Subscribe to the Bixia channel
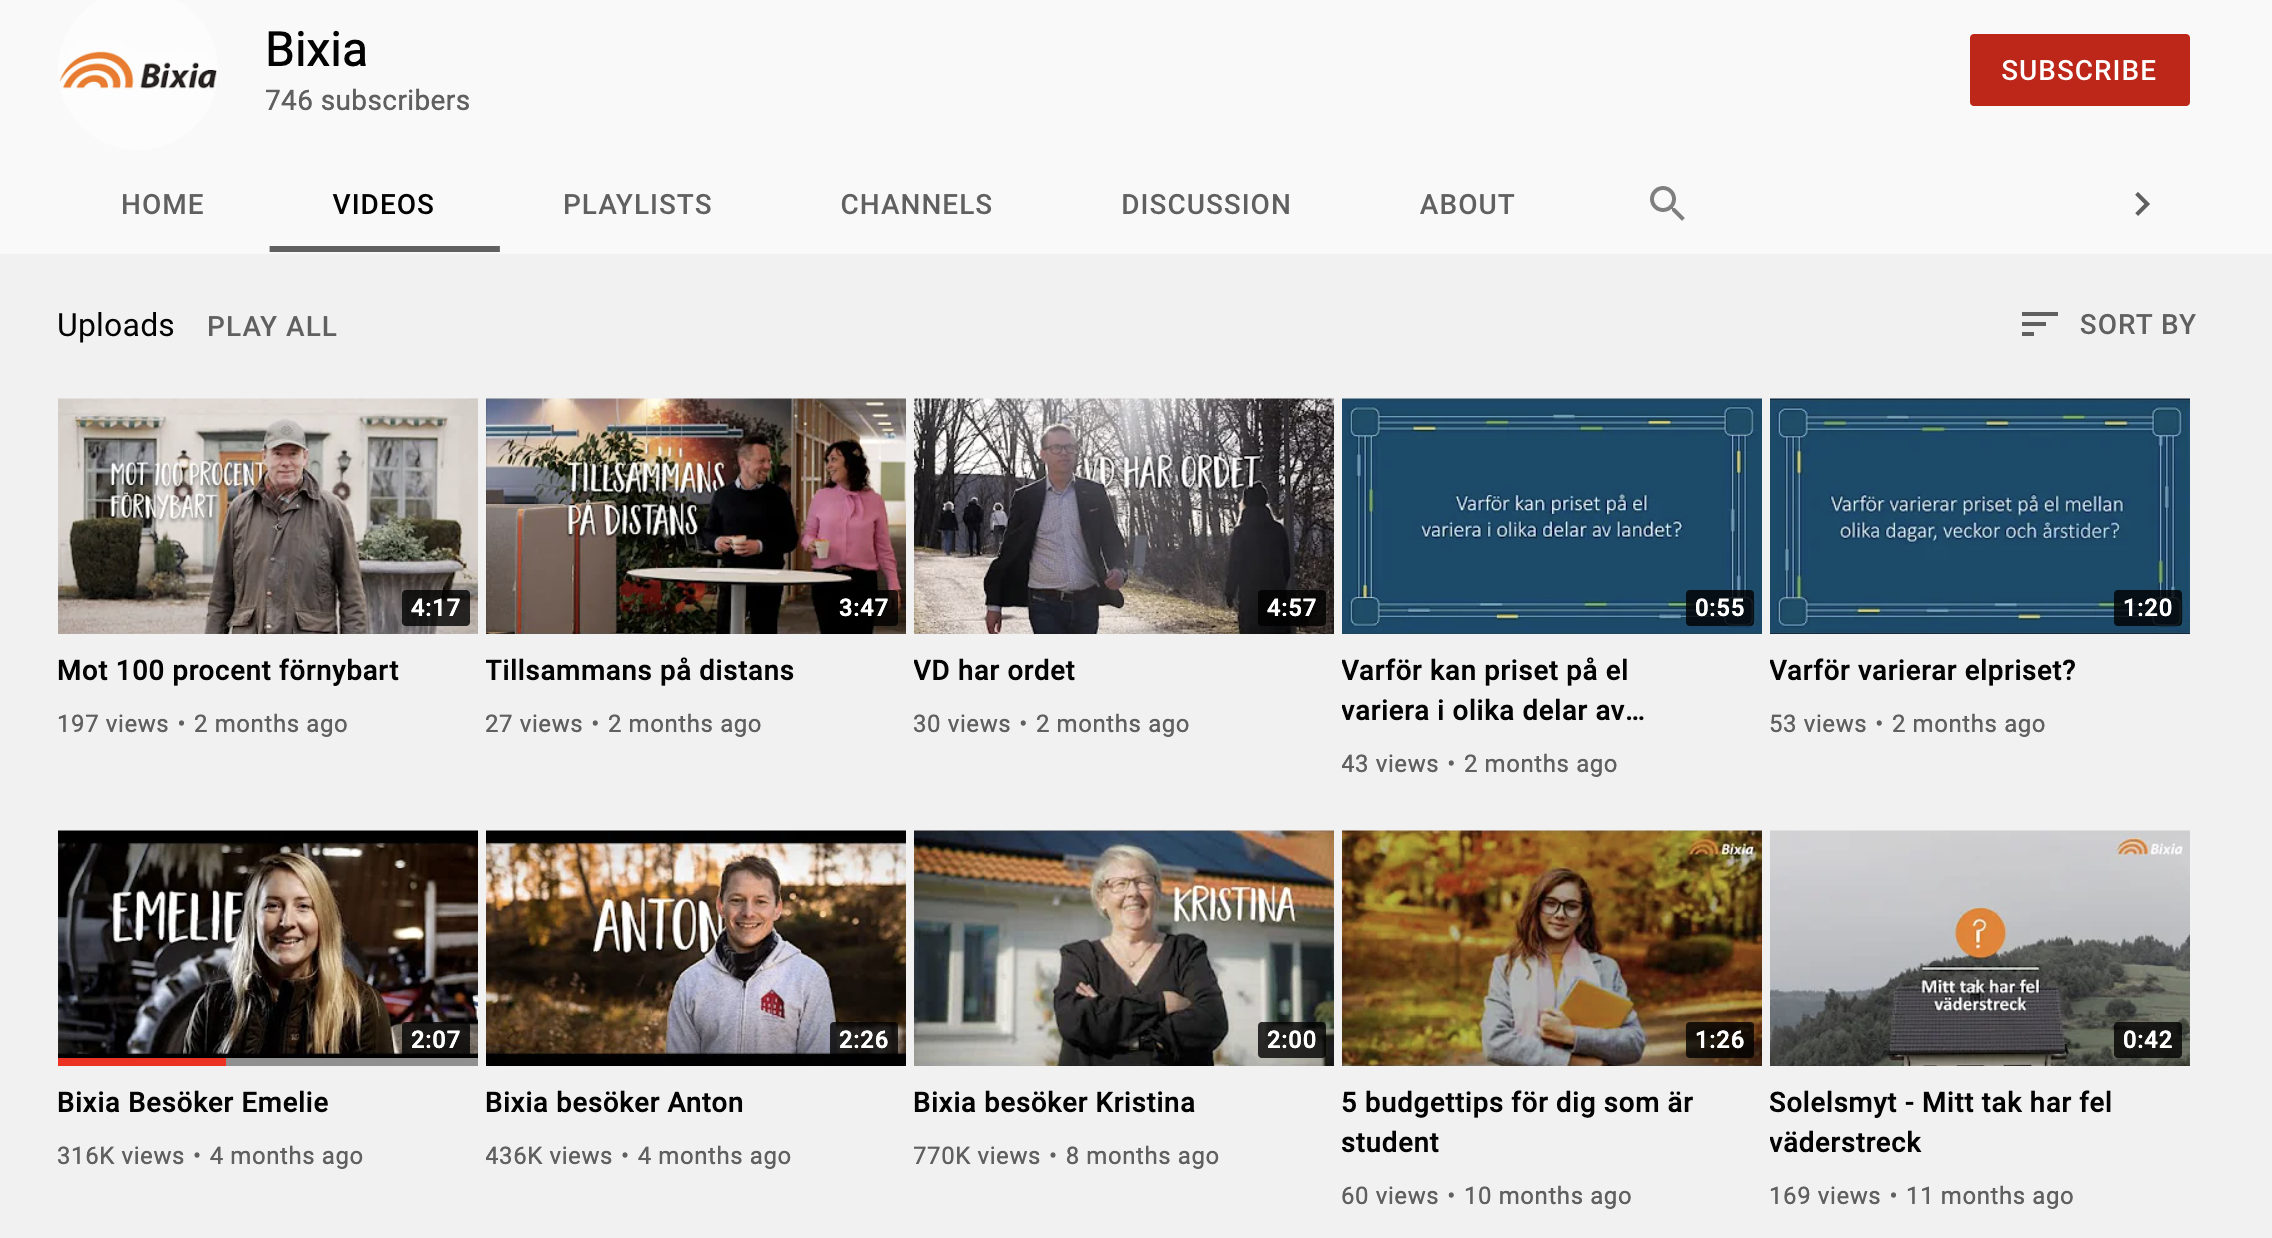This screenshot has height=1238, width=2272. (2079, 70)
